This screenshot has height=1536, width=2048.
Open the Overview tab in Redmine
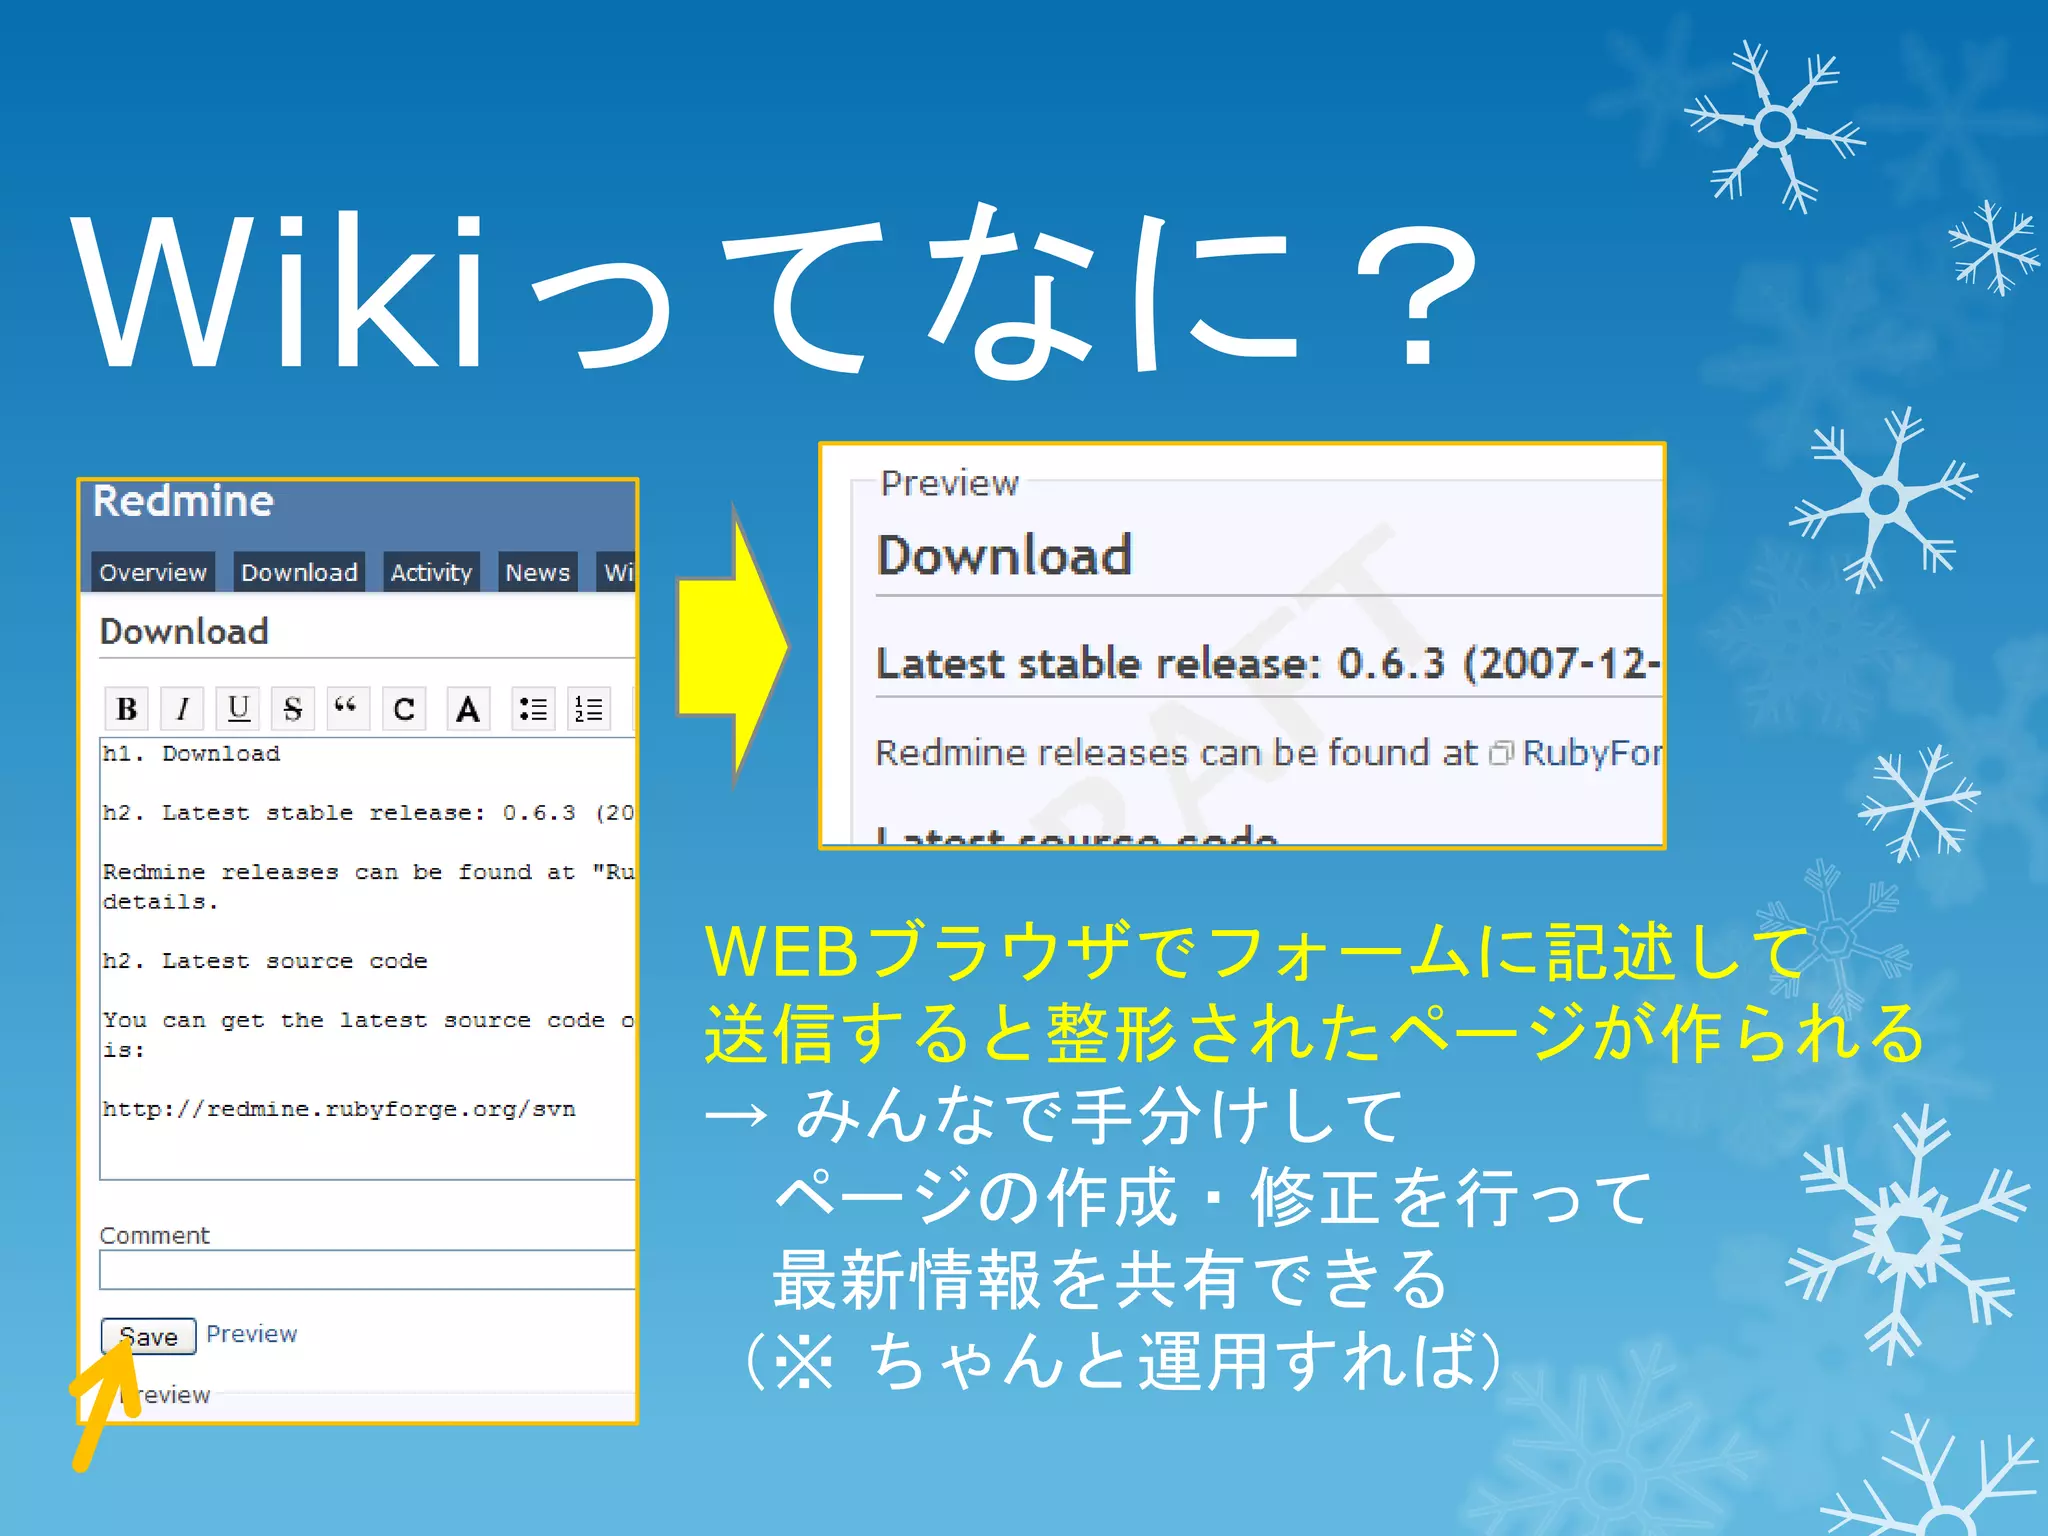(x=153, y=572)
